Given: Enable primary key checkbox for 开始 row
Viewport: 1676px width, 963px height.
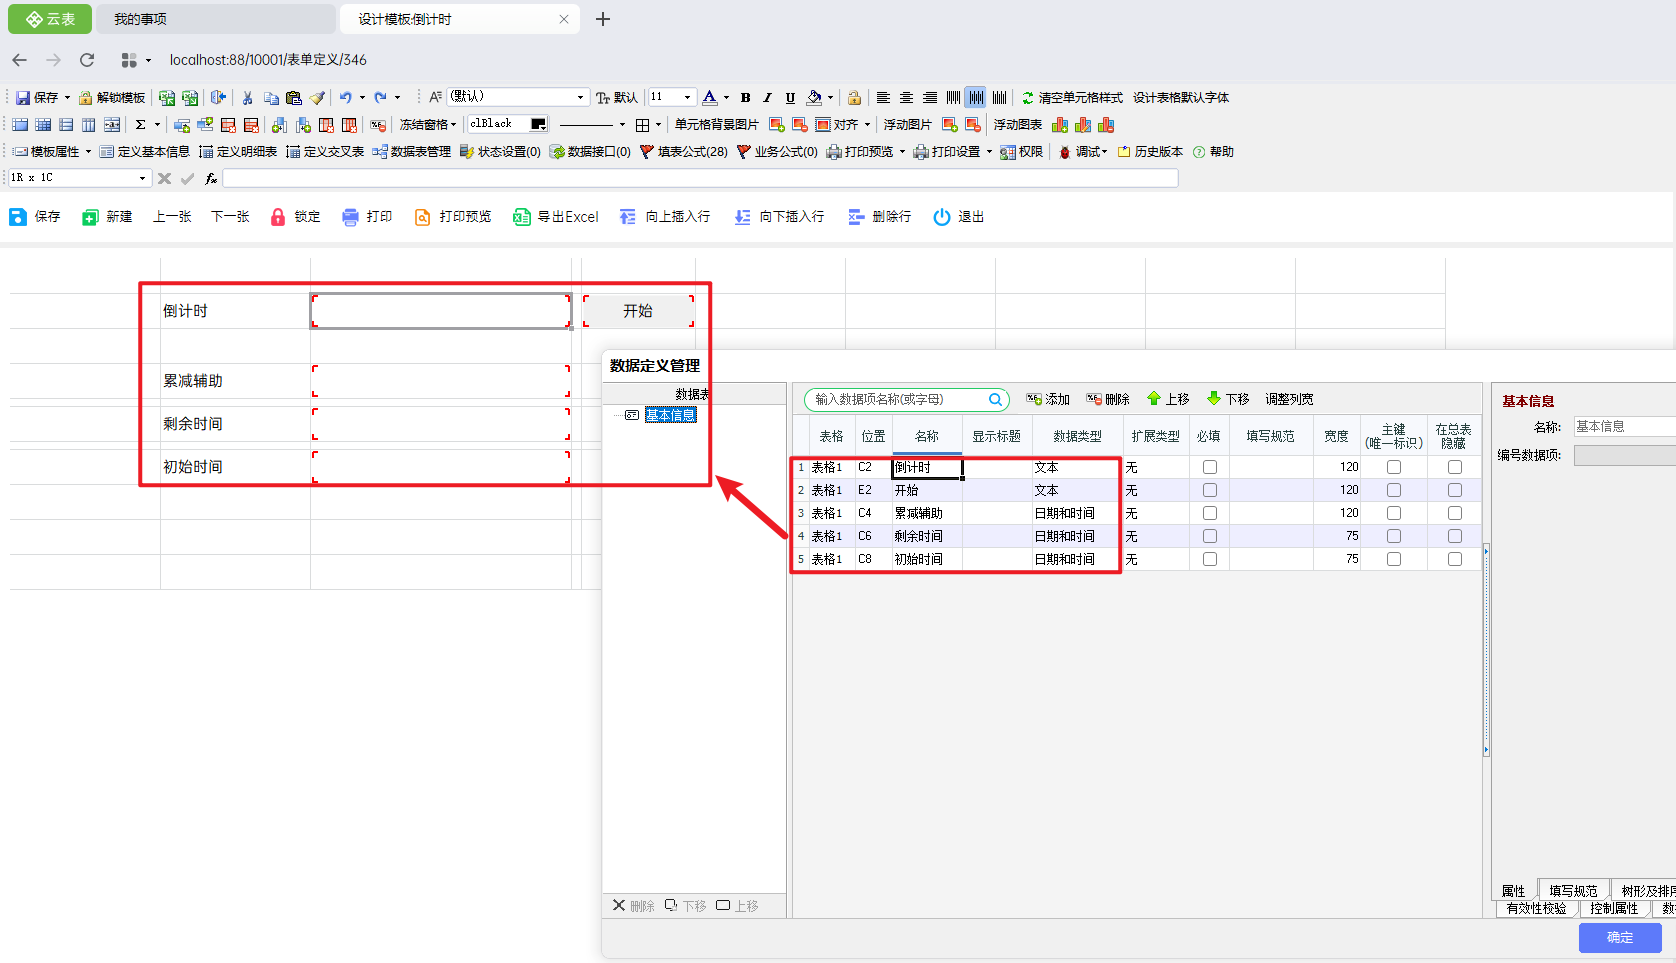Looking at the screenshot, I should coord(1394,490).
